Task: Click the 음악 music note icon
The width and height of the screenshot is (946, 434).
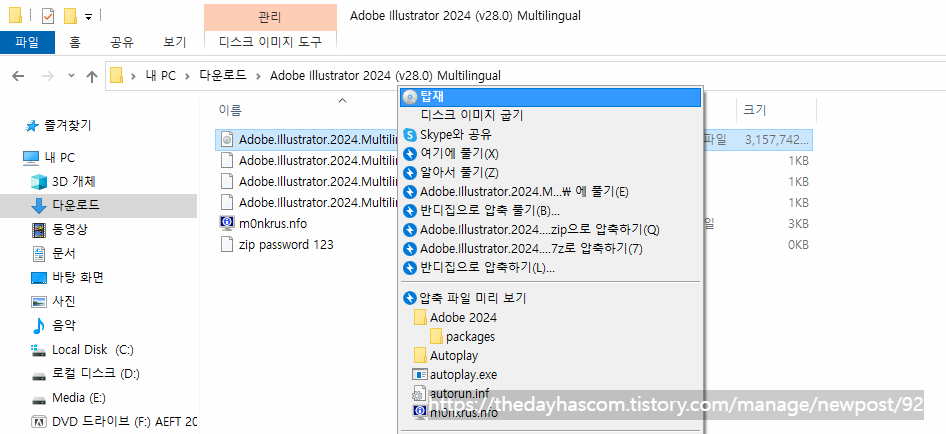Action: click(39, 325)
